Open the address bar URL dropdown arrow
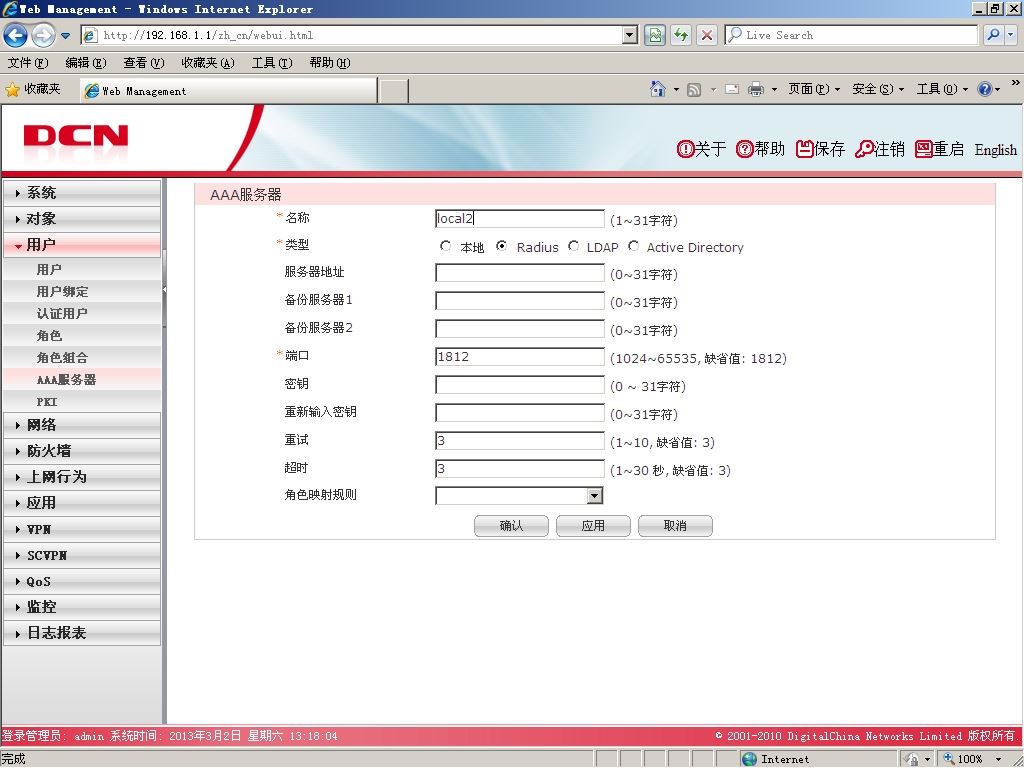 point(630,35)
